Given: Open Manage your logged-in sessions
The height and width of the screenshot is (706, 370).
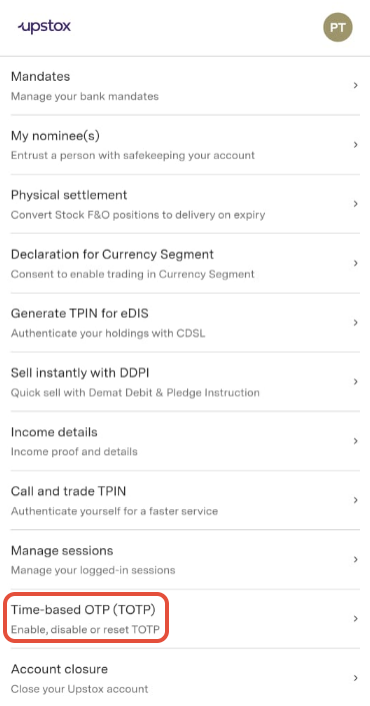Looking at the screenshot, I should pos(93,570).
